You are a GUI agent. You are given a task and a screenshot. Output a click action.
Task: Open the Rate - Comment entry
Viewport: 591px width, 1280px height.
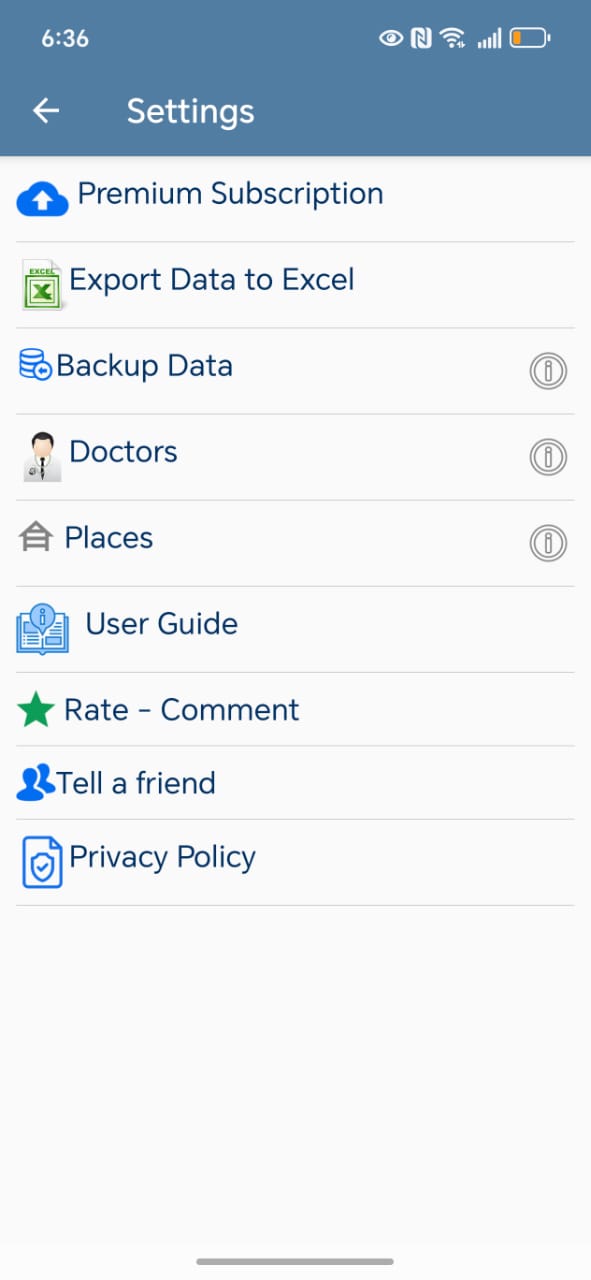295,710
